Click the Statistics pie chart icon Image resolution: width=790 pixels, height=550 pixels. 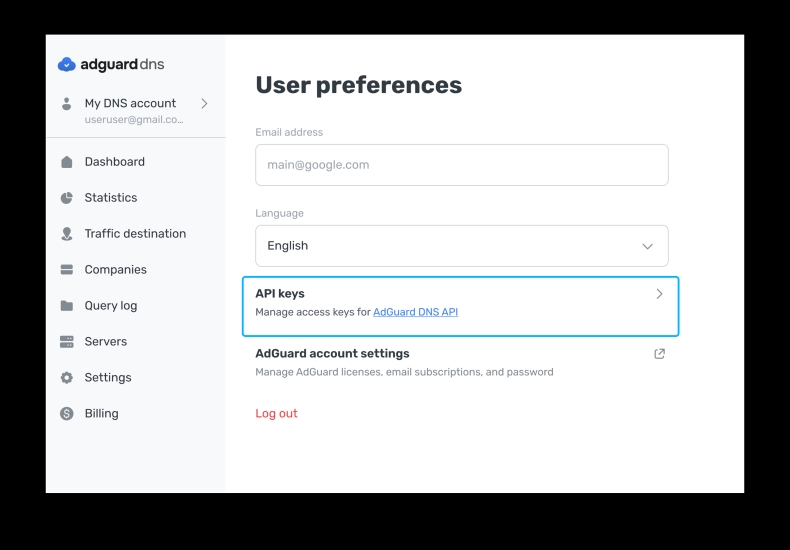tap(67, 198)
